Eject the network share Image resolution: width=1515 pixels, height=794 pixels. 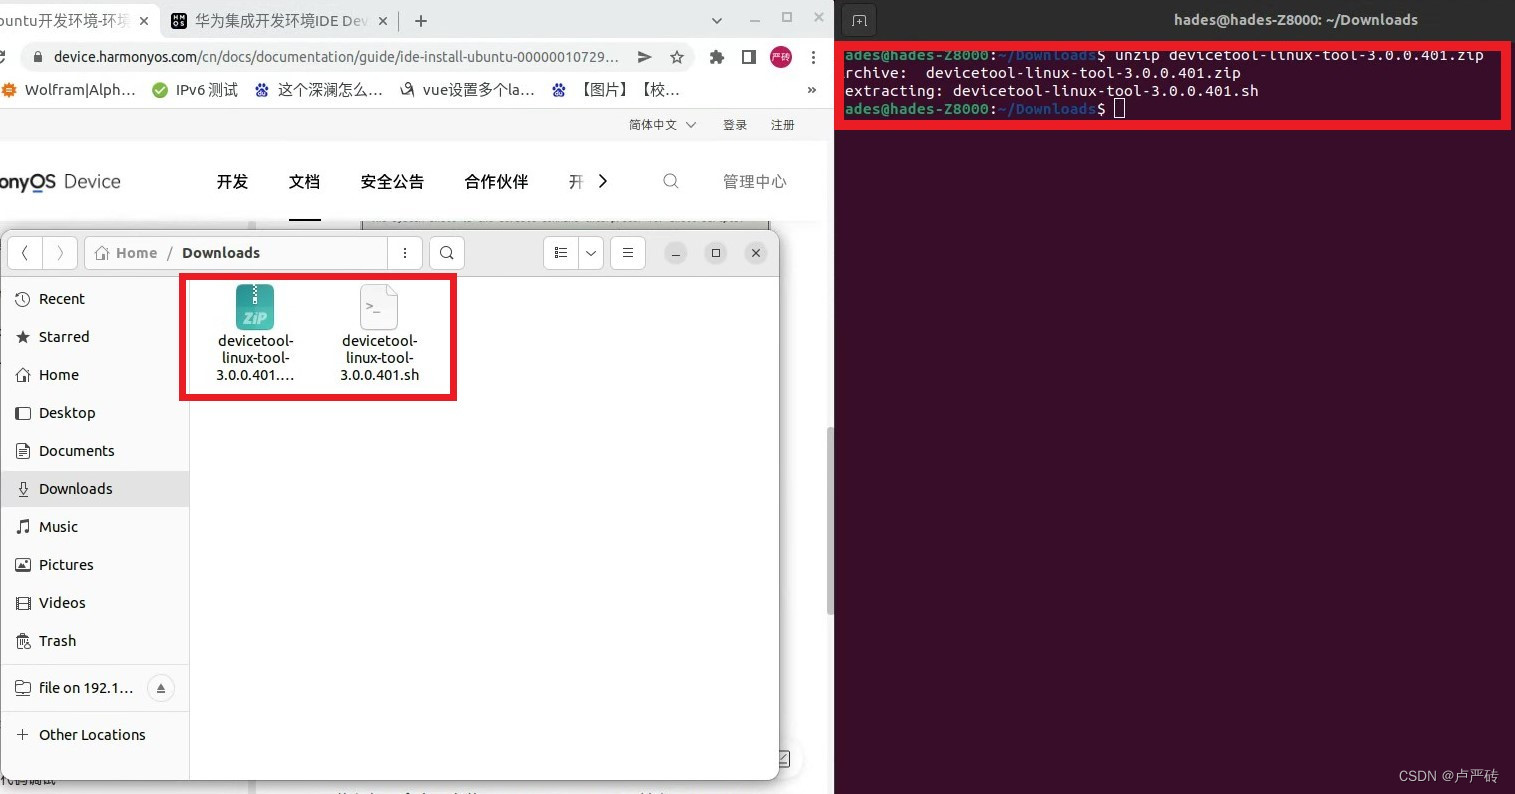[160, 688]
